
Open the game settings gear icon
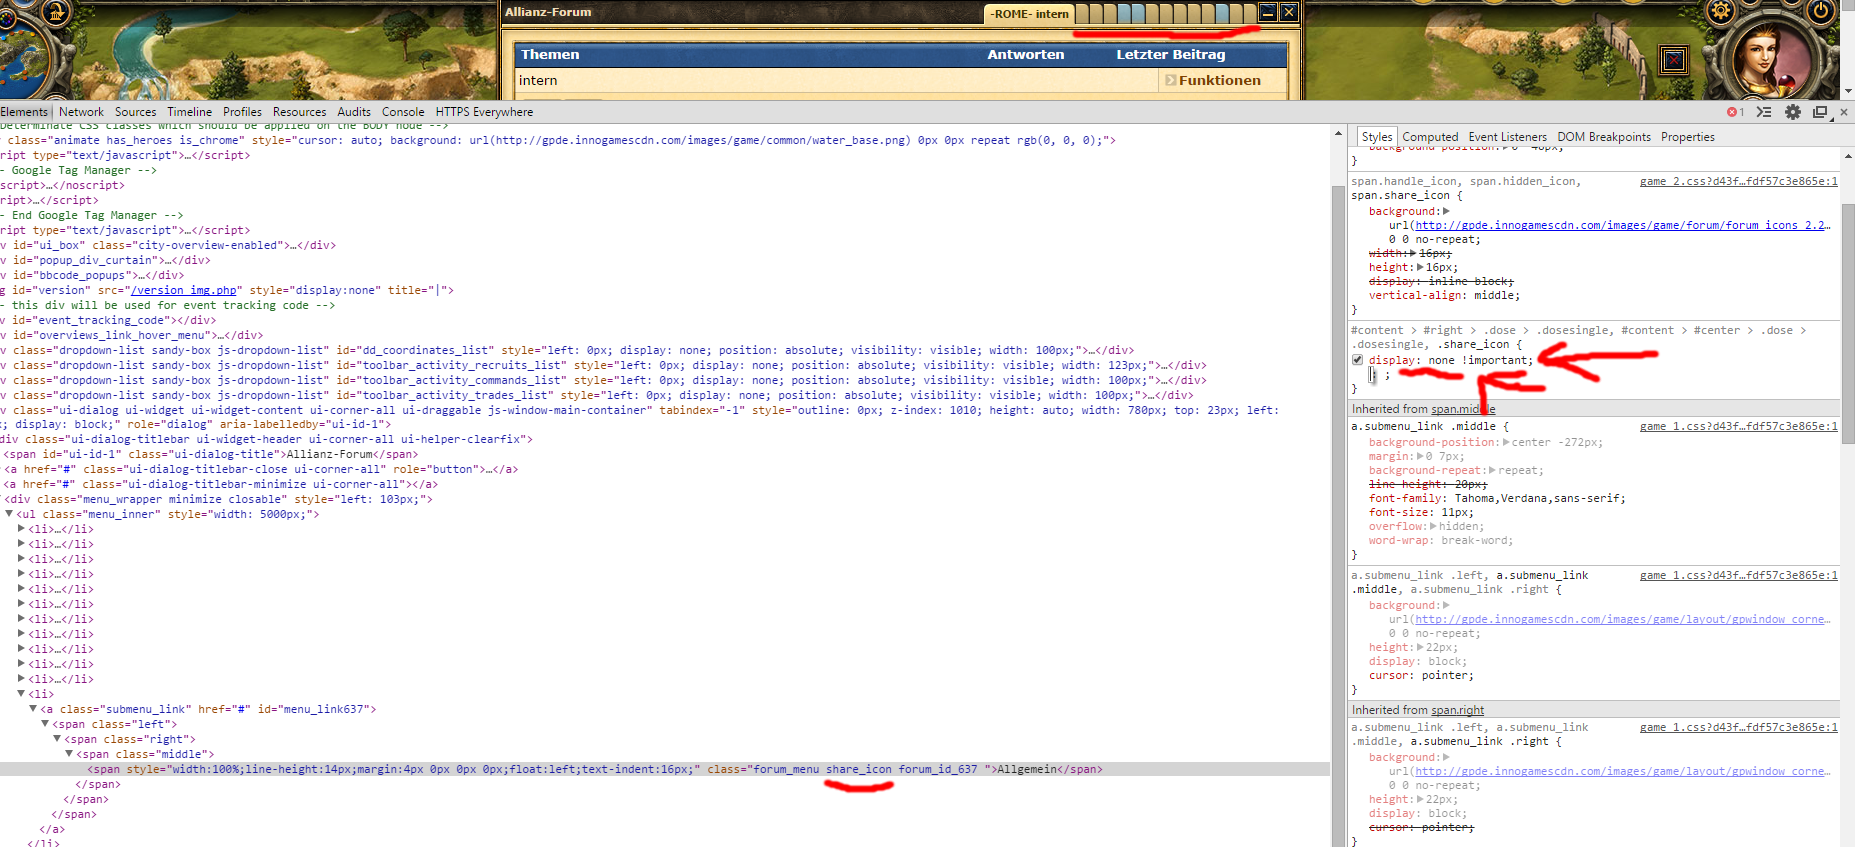pos(1721,11)
